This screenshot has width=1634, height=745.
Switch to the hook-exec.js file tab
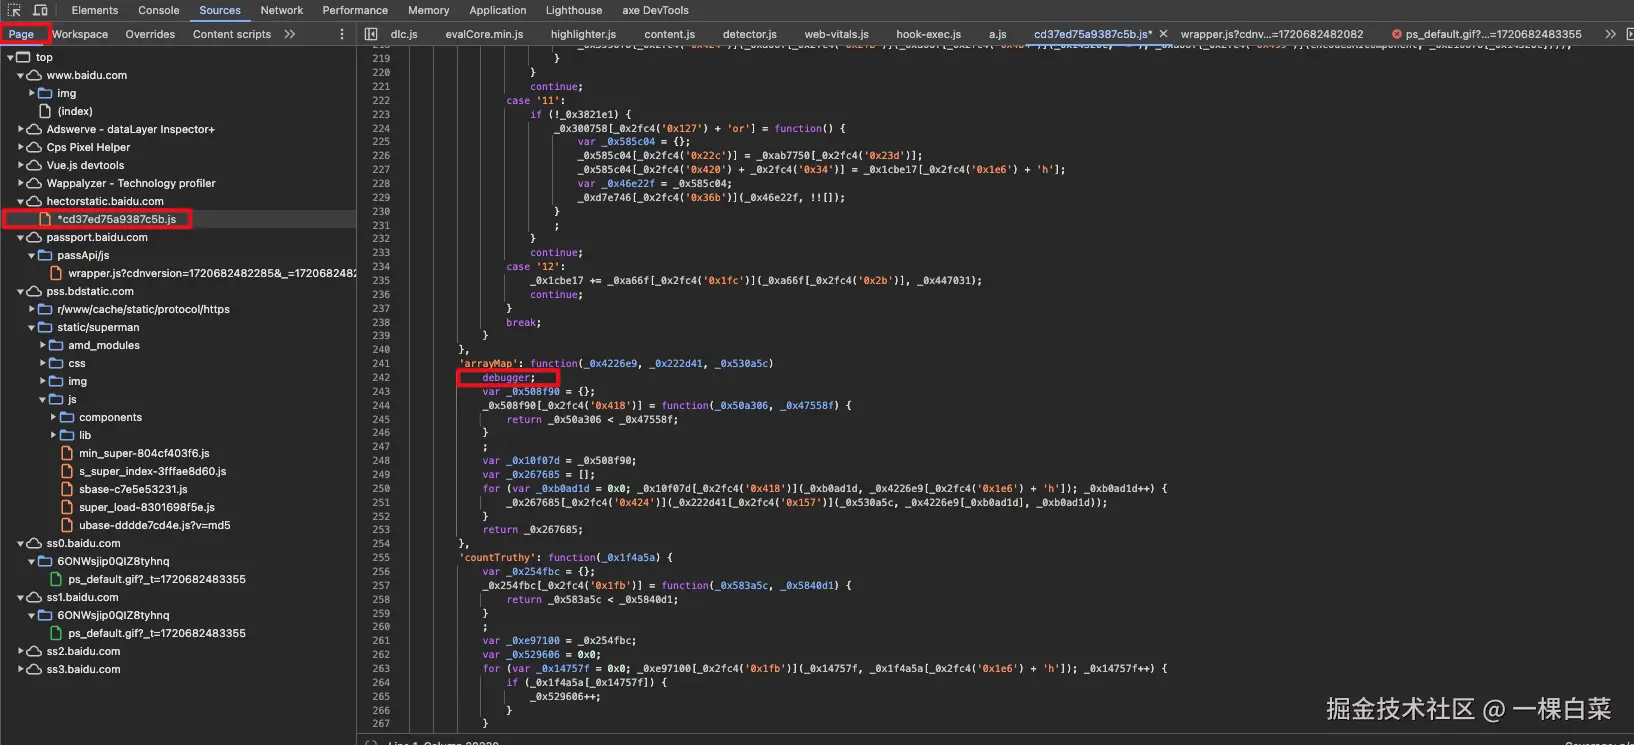tap(929, 34)
